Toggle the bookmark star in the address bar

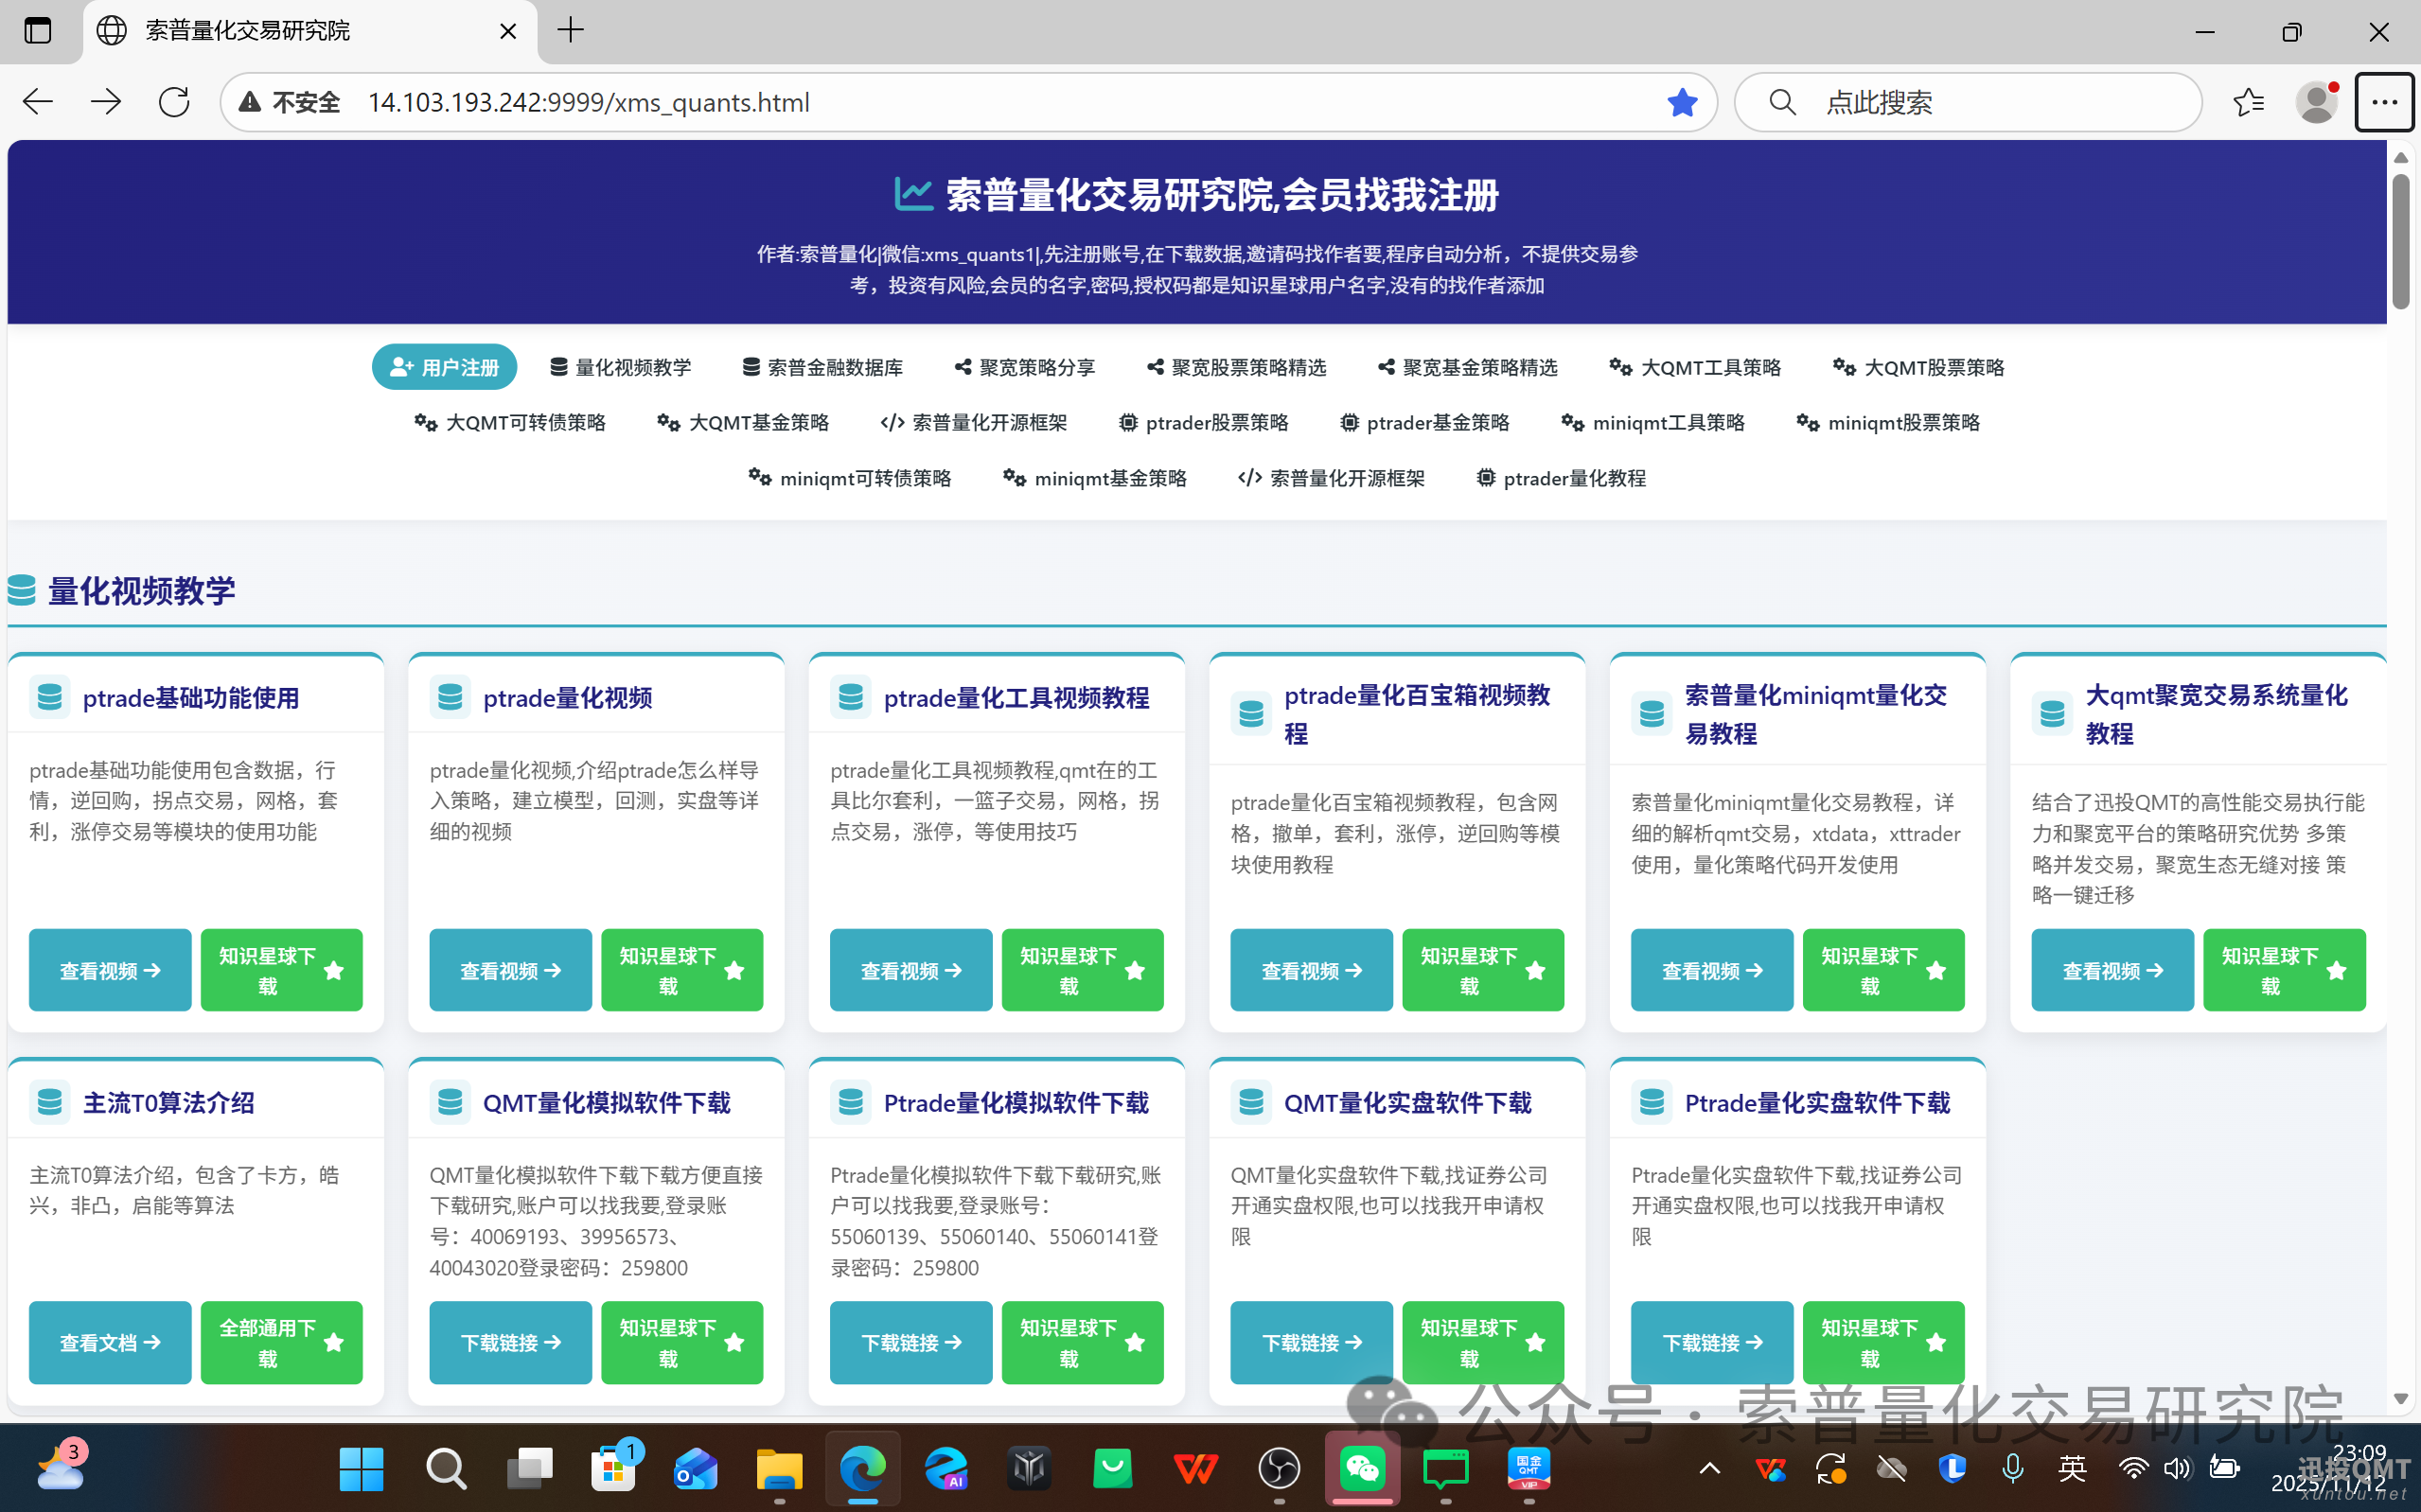tap(1682, 101)
